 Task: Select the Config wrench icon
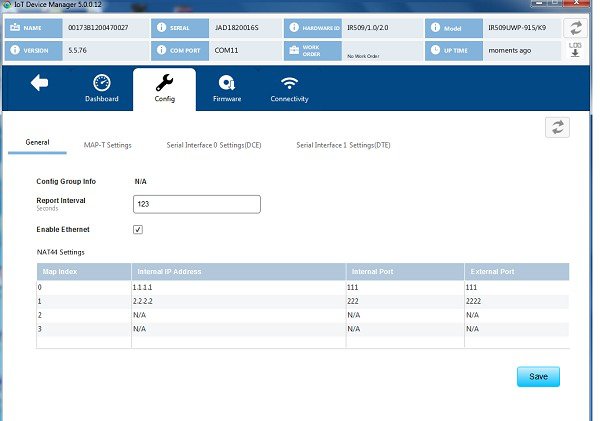point(165,83)
